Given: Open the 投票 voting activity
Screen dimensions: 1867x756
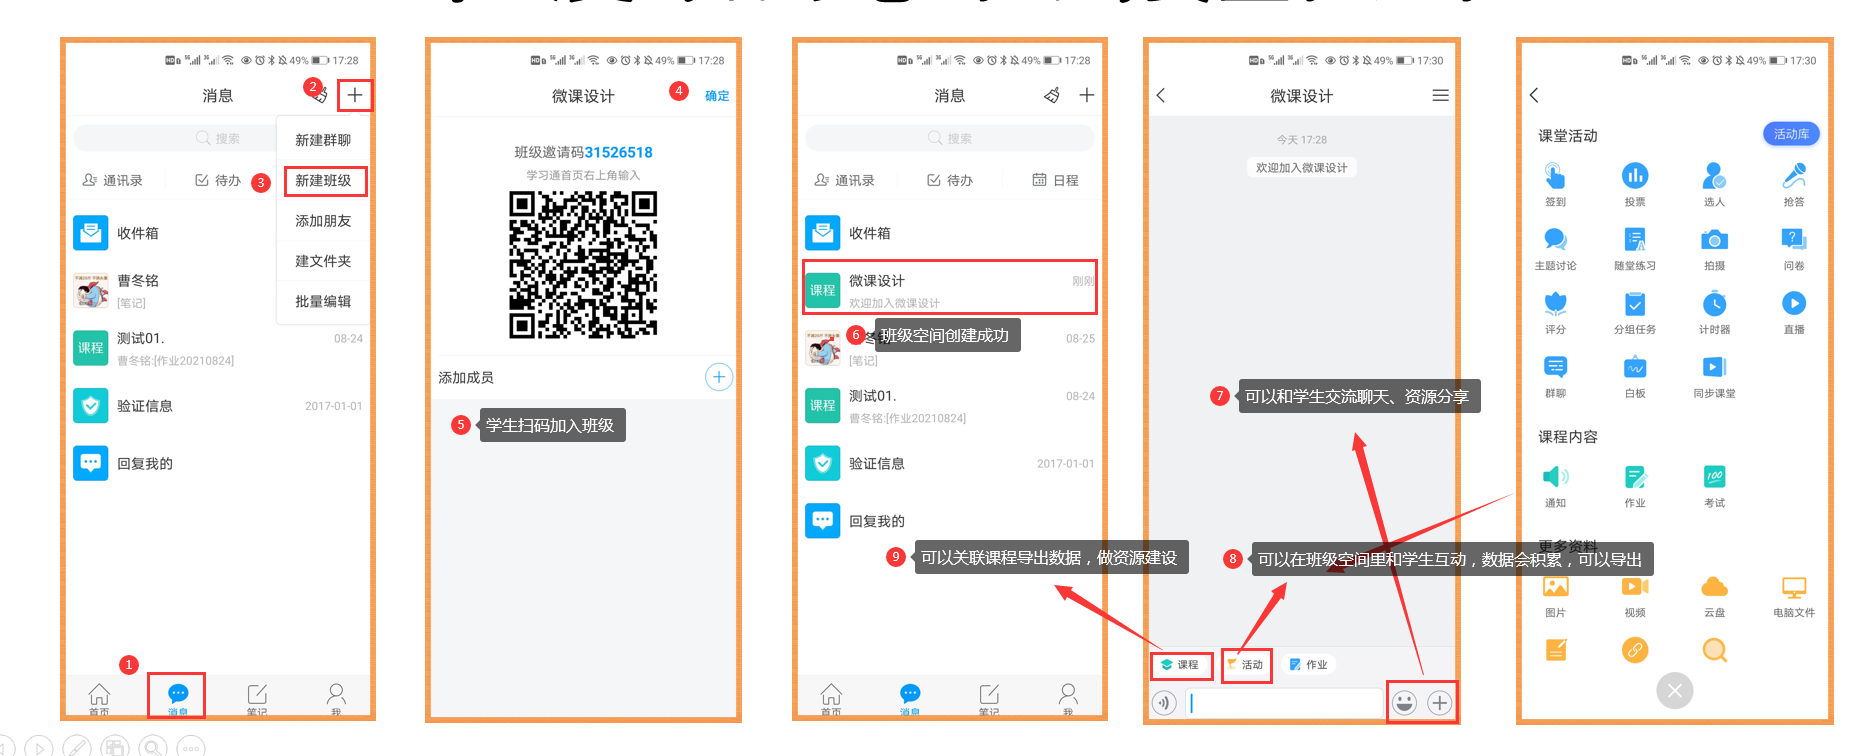Looking at the screenshot, I should [1635, 177].
